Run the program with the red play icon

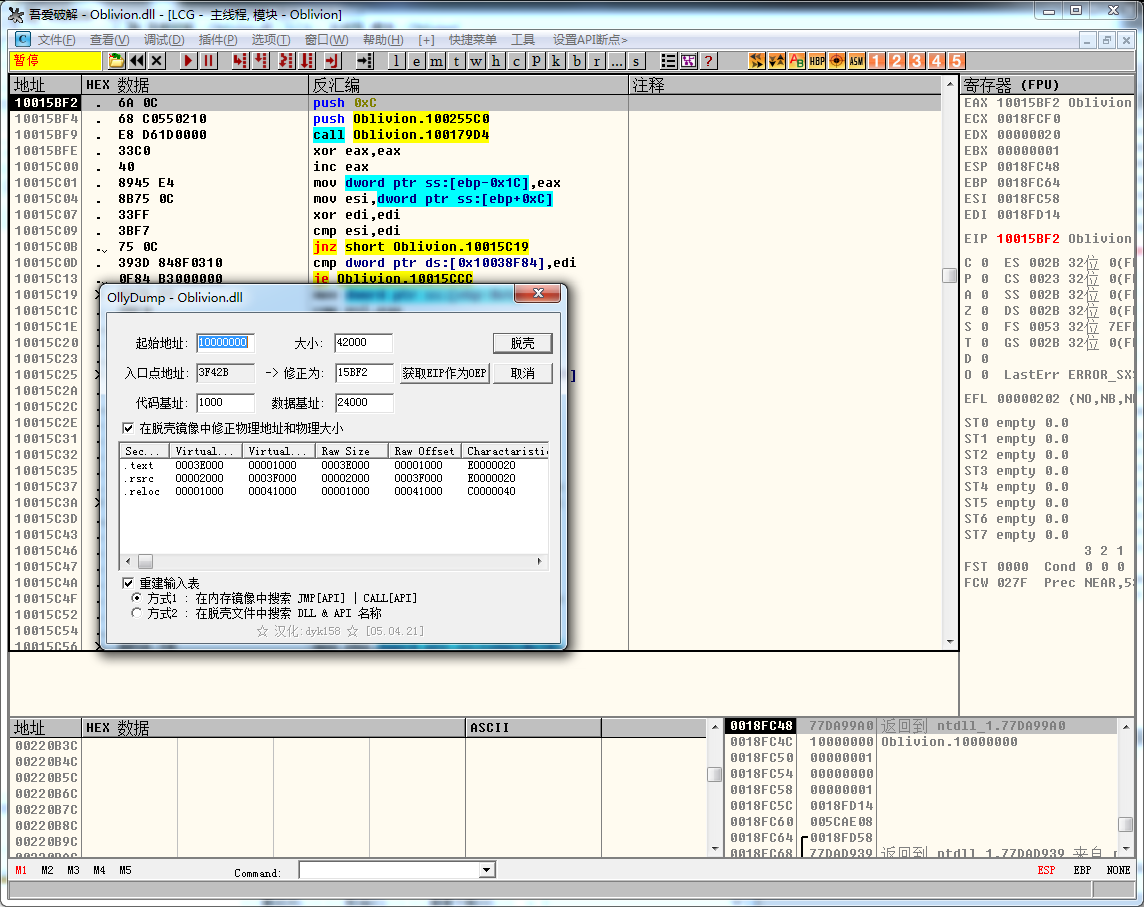click(x=188, y=61)
